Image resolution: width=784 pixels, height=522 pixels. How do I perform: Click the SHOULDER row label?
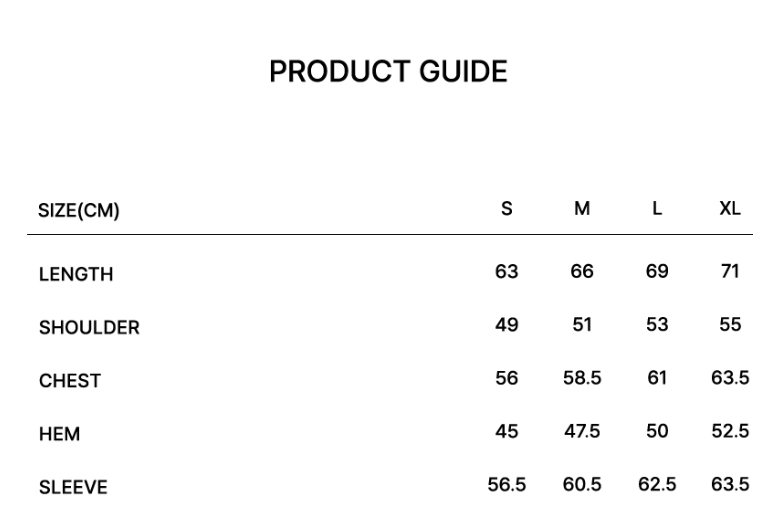coord(89,328)
